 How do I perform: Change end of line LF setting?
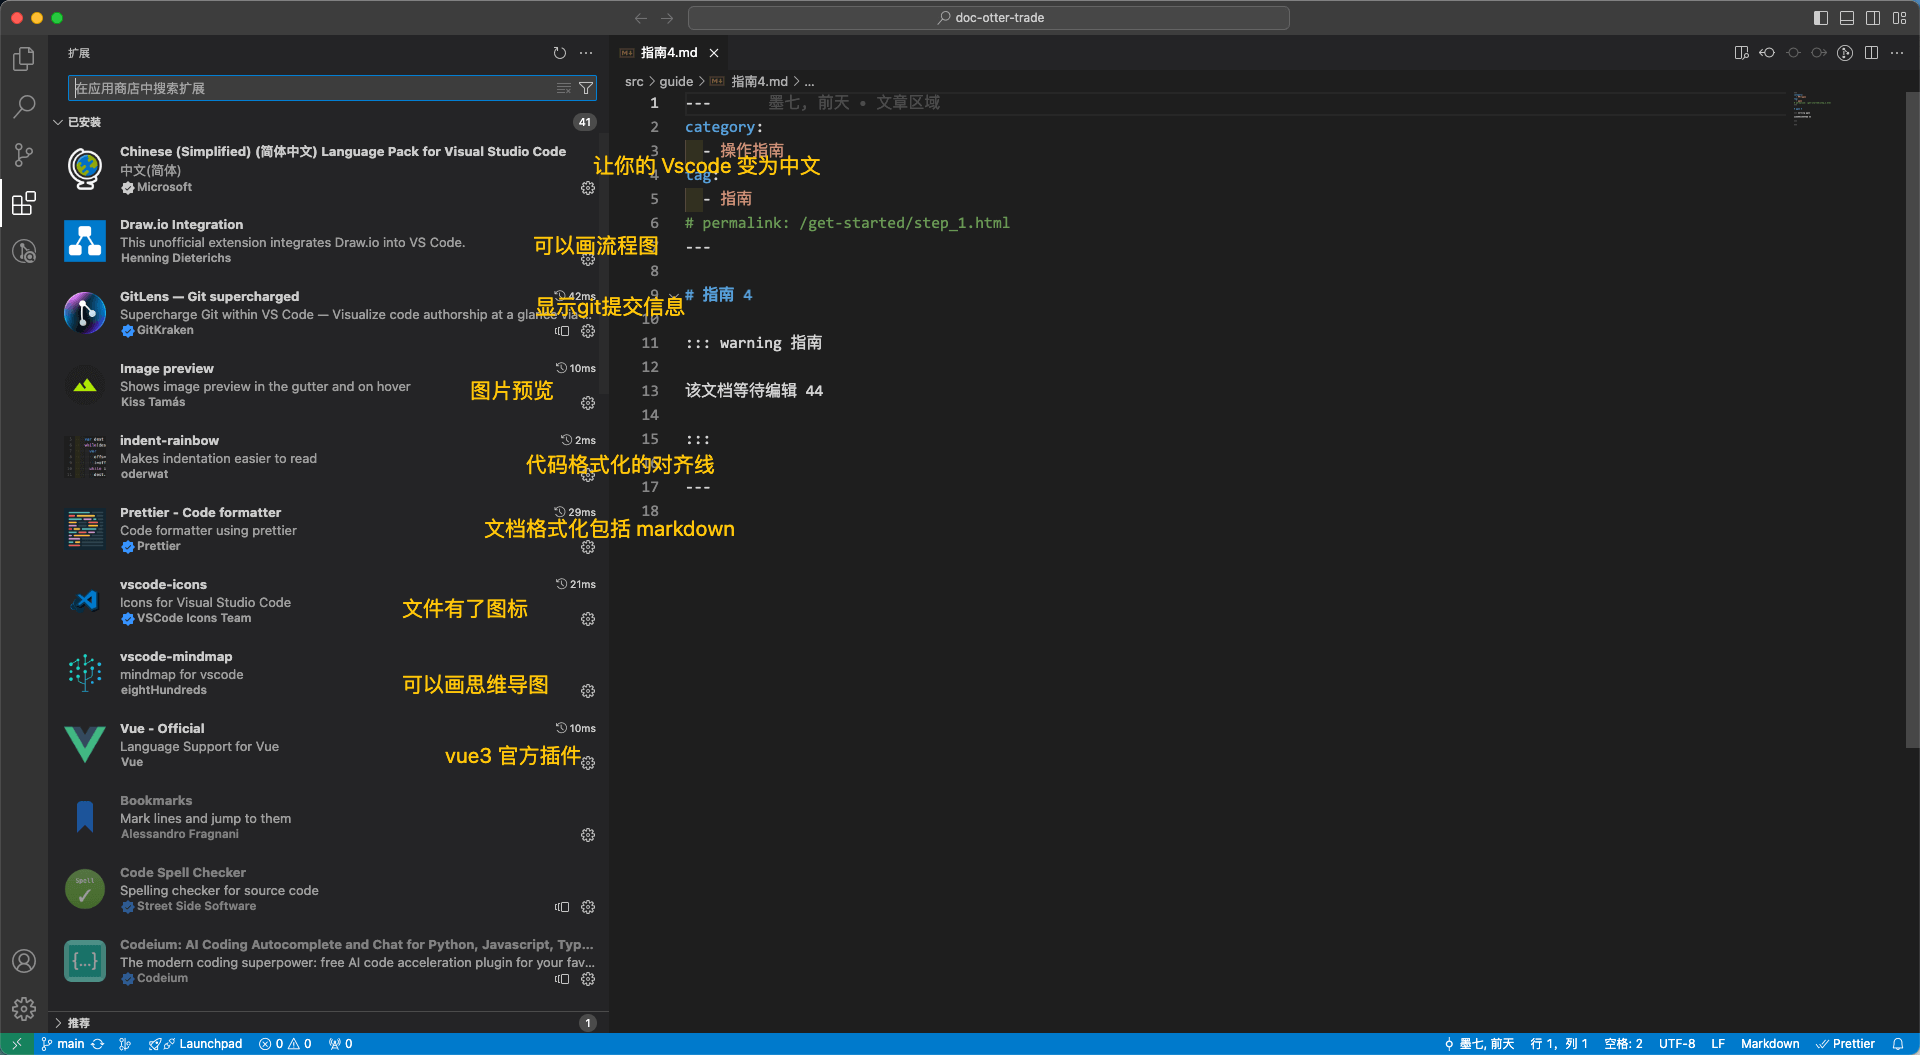tap(1718, 1044)
